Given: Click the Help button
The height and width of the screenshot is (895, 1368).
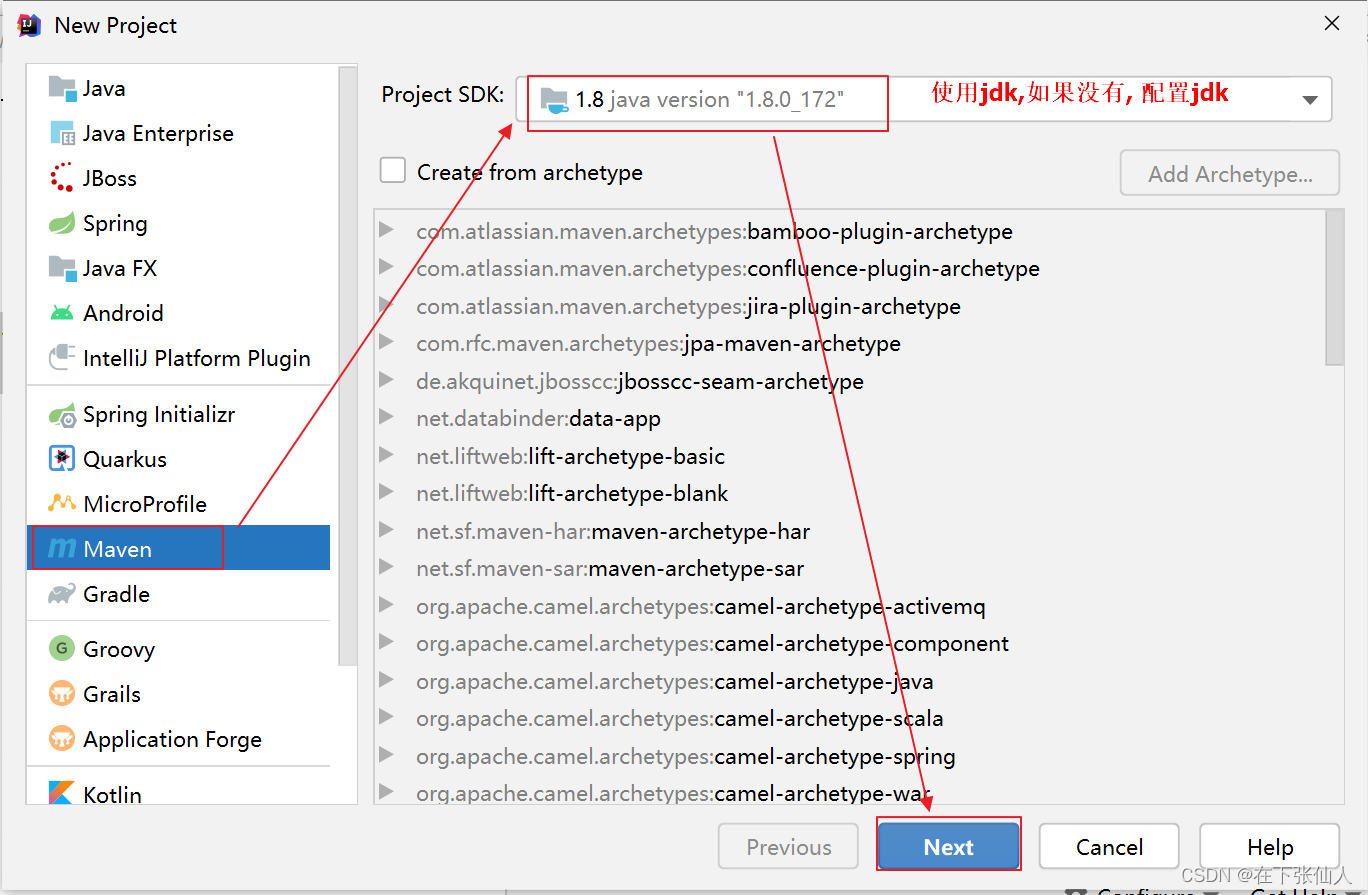Looking at the screenshot, I should pos(1270,847).
